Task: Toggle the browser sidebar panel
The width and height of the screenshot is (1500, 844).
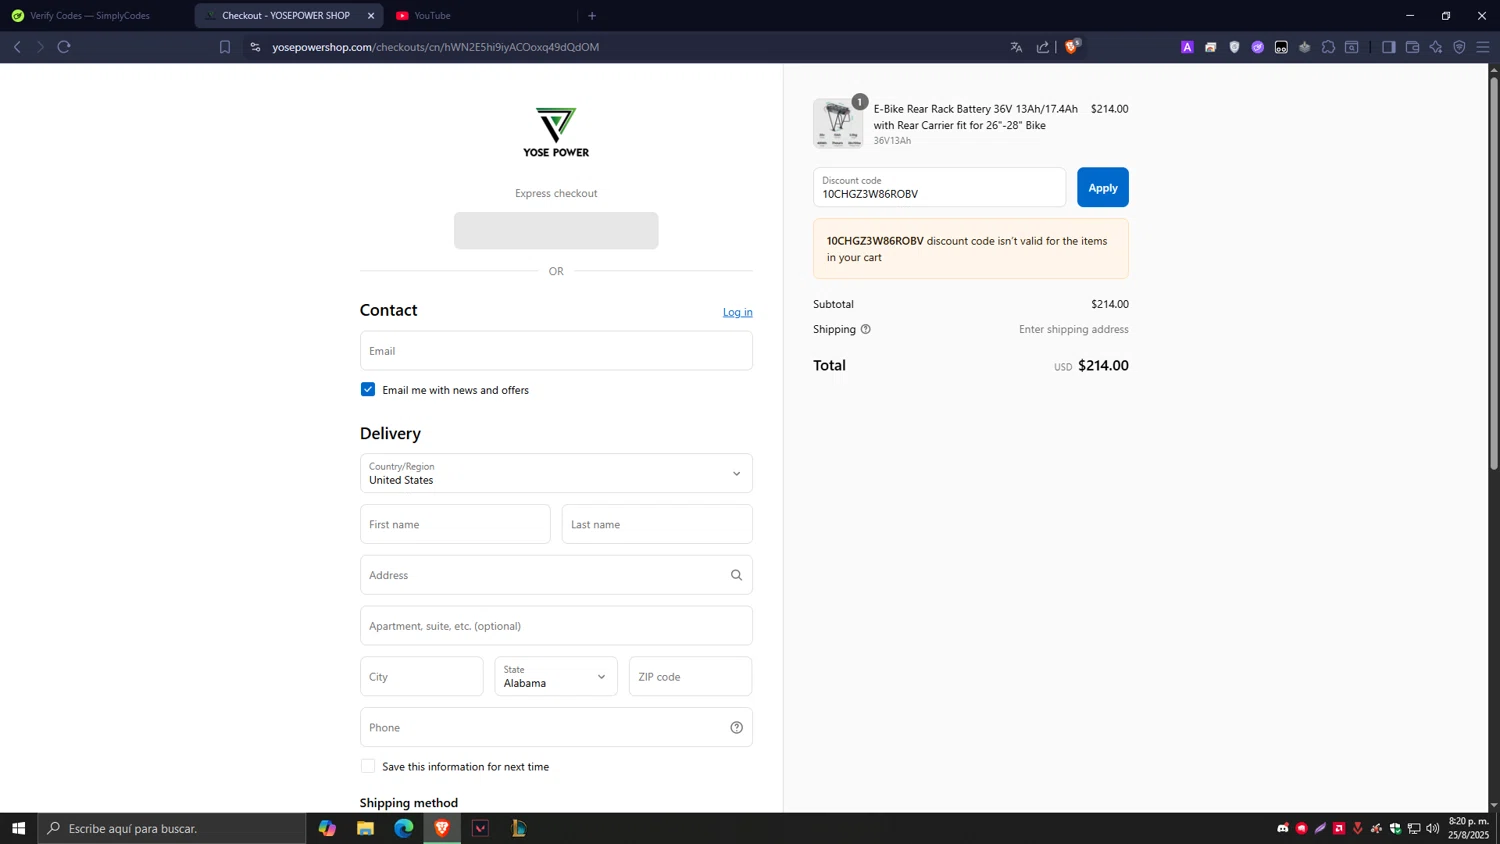Action: click(x=1388, y=47)
